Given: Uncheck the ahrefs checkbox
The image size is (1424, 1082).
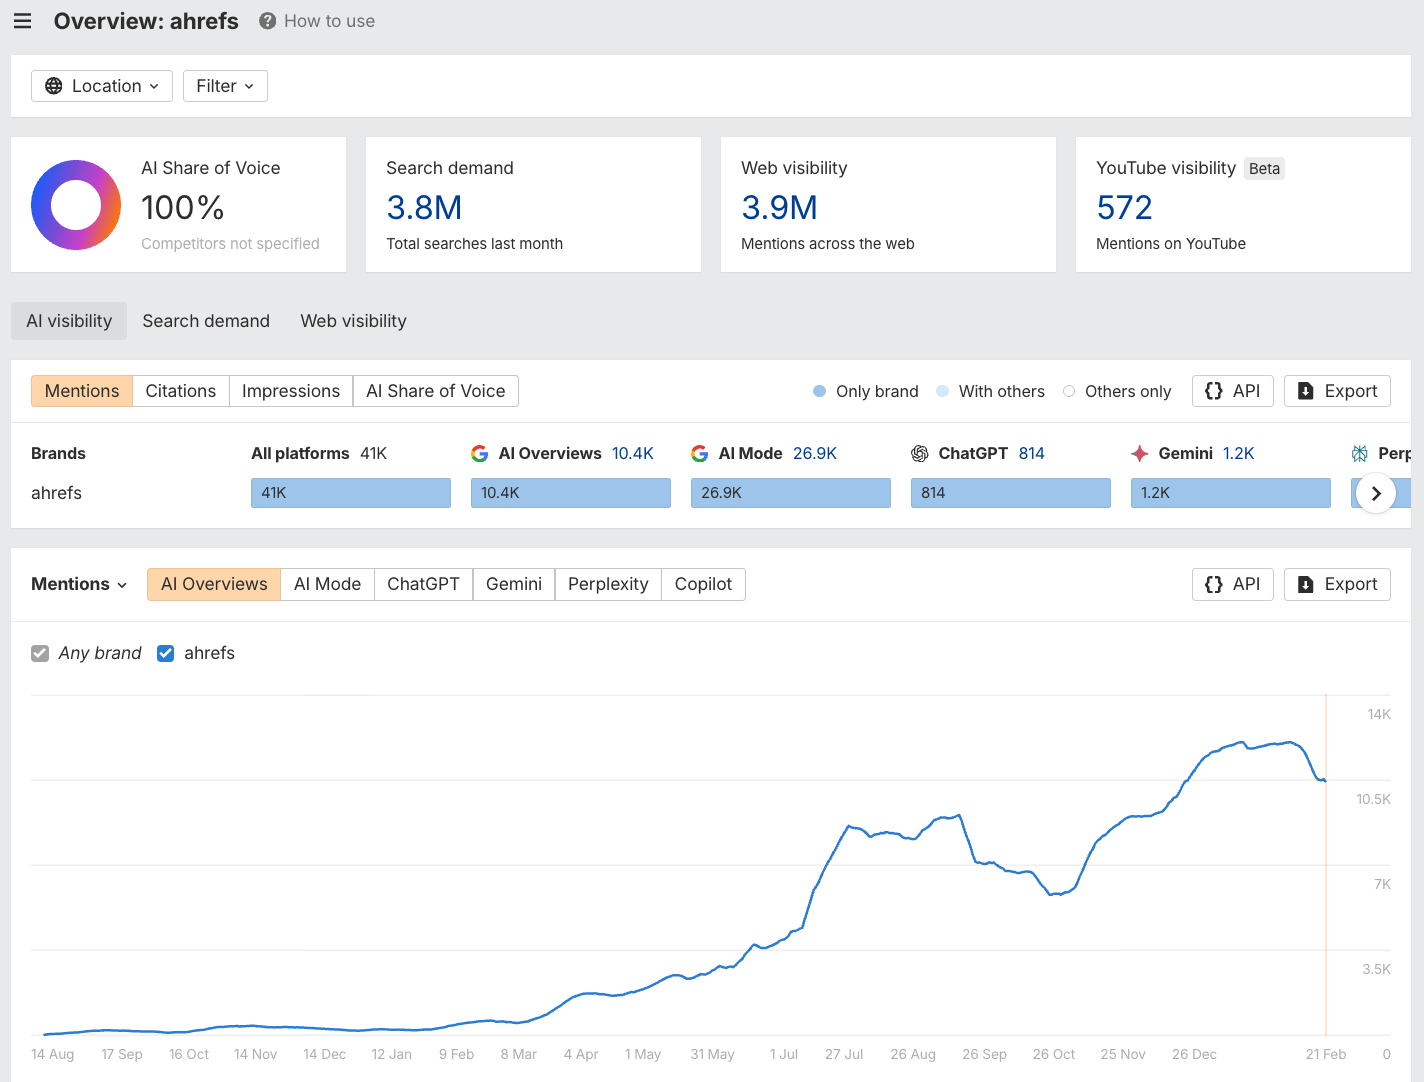Looking at the screenshot, I should (x=165, y=653).
